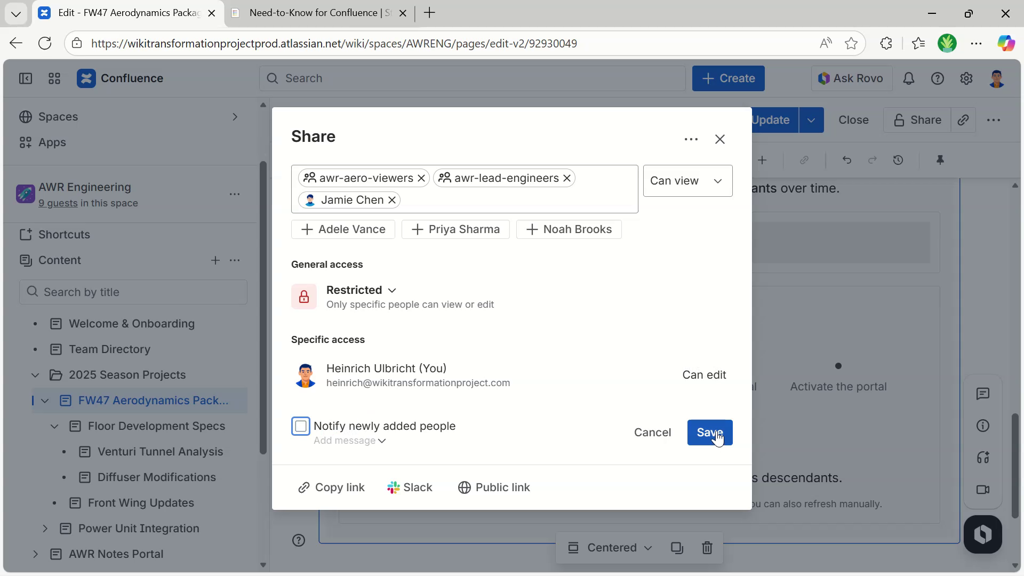The image size is (1024, 576).
Task: Close the Share dialog with X
Action: coord(720,139)
